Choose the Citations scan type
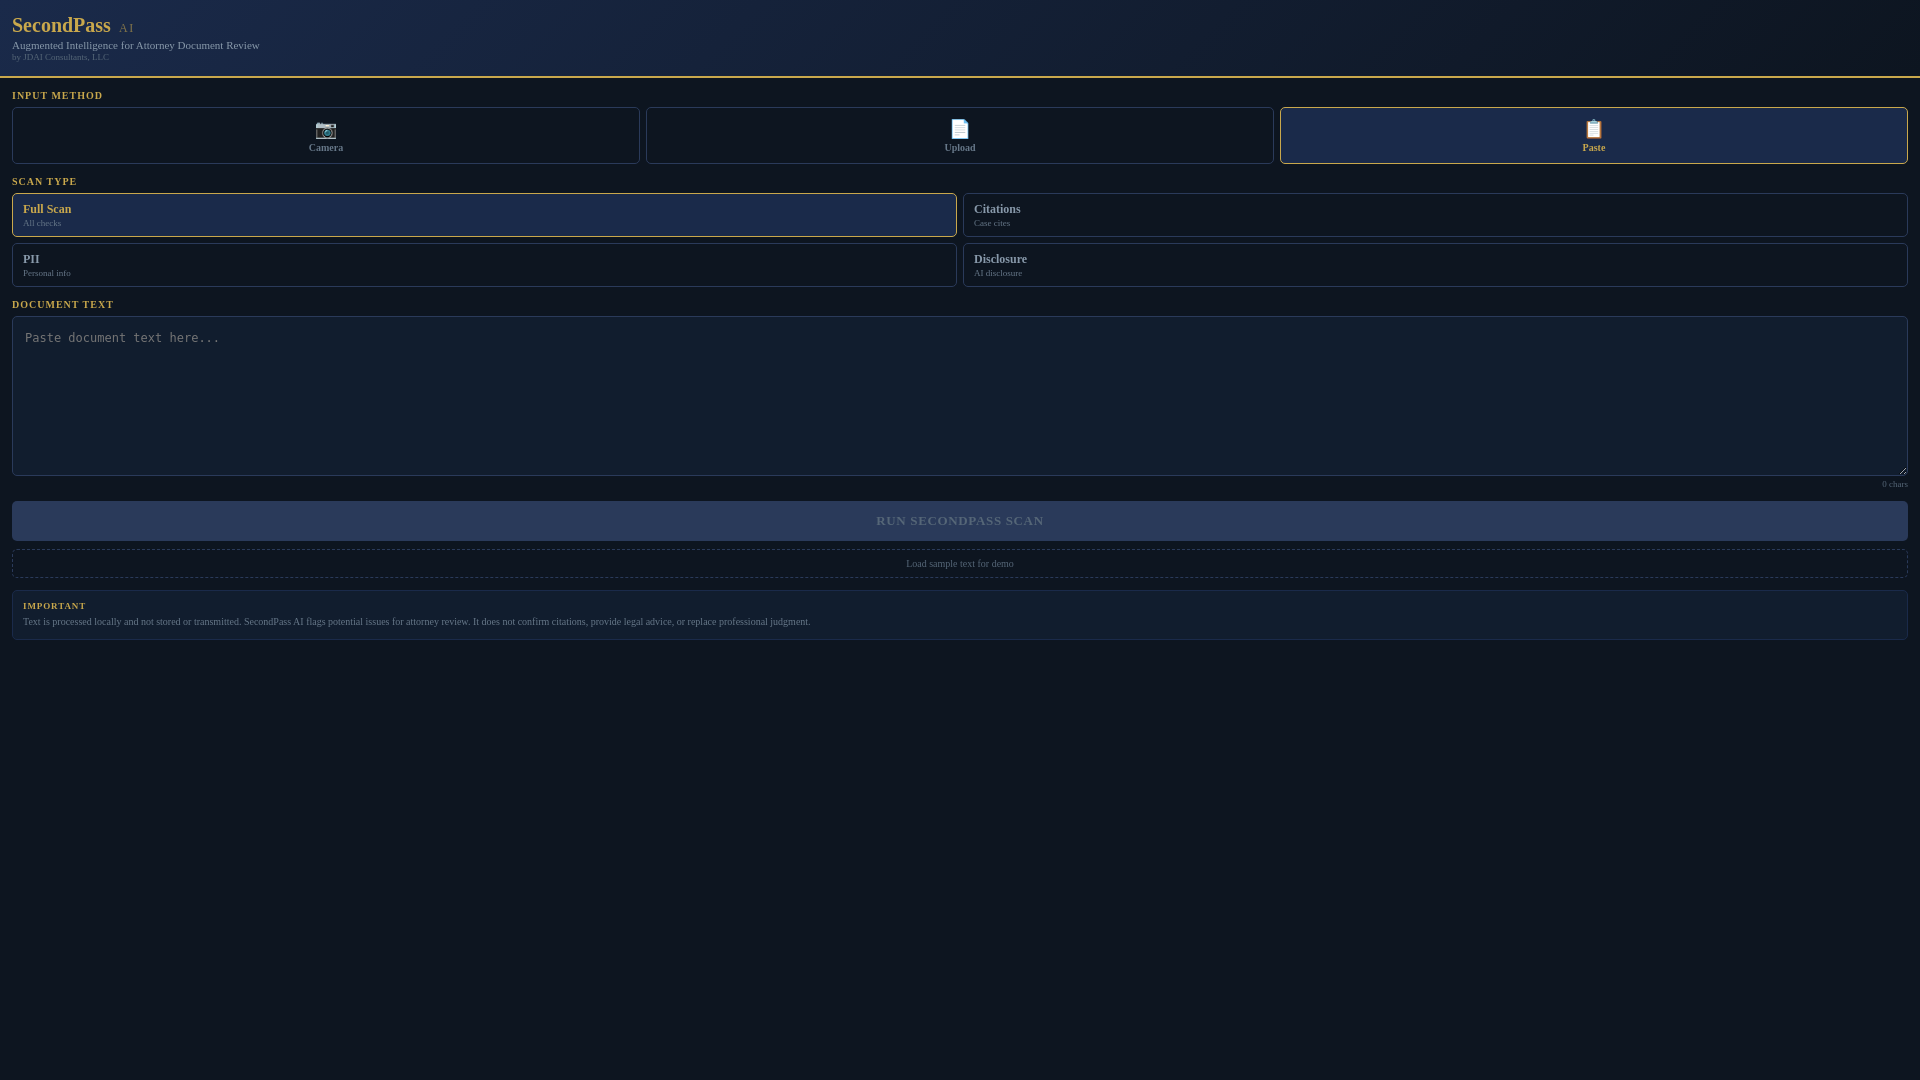Screen dimensions: 1920x1080 [1435, 215]
